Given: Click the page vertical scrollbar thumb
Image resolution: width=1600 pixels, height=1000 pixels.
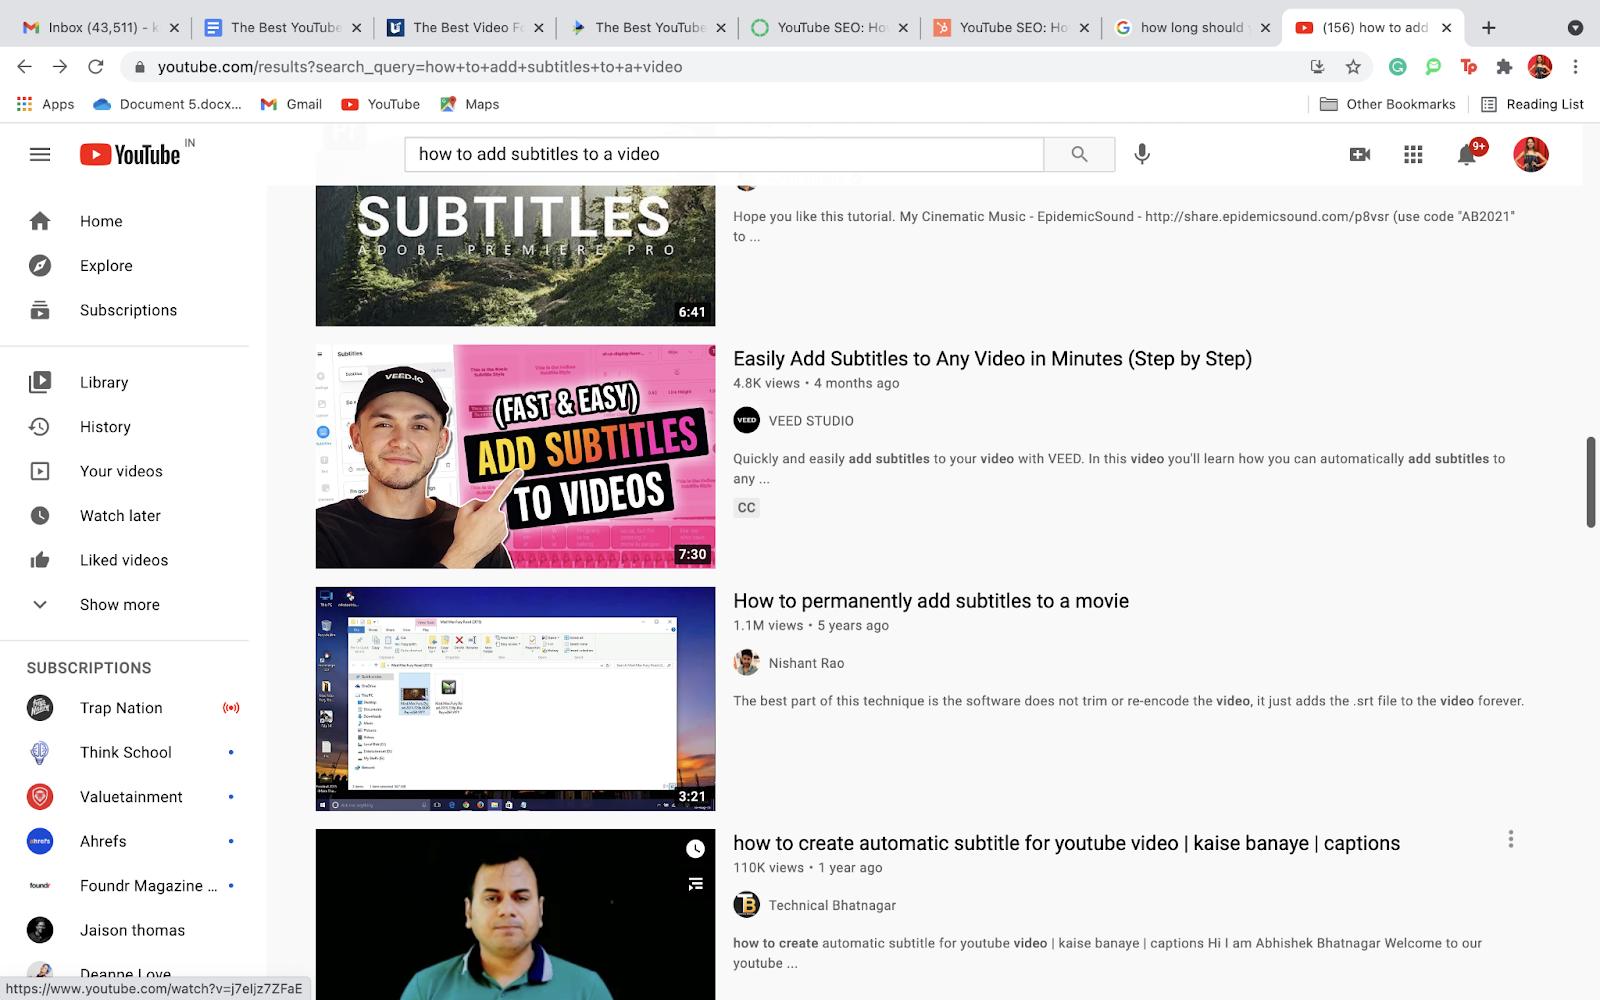Looking at the screenshot, I should pos(1591,482).
